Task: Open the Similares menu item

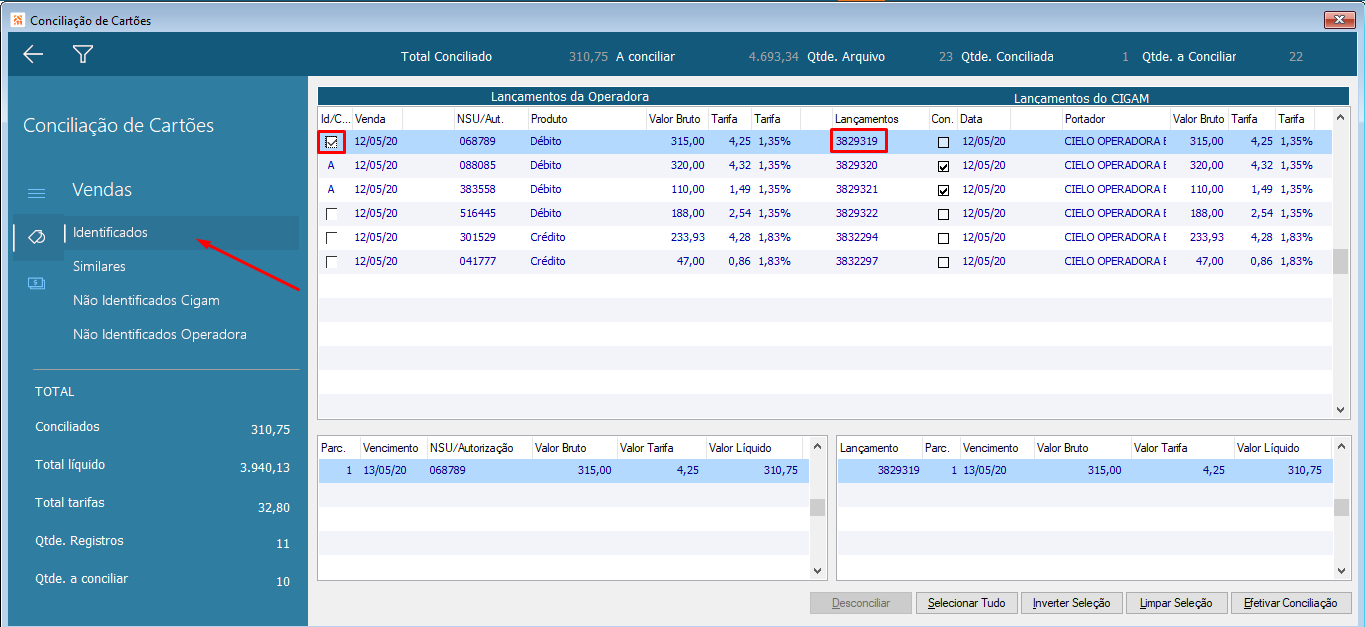Action: (x=99, y=267)
